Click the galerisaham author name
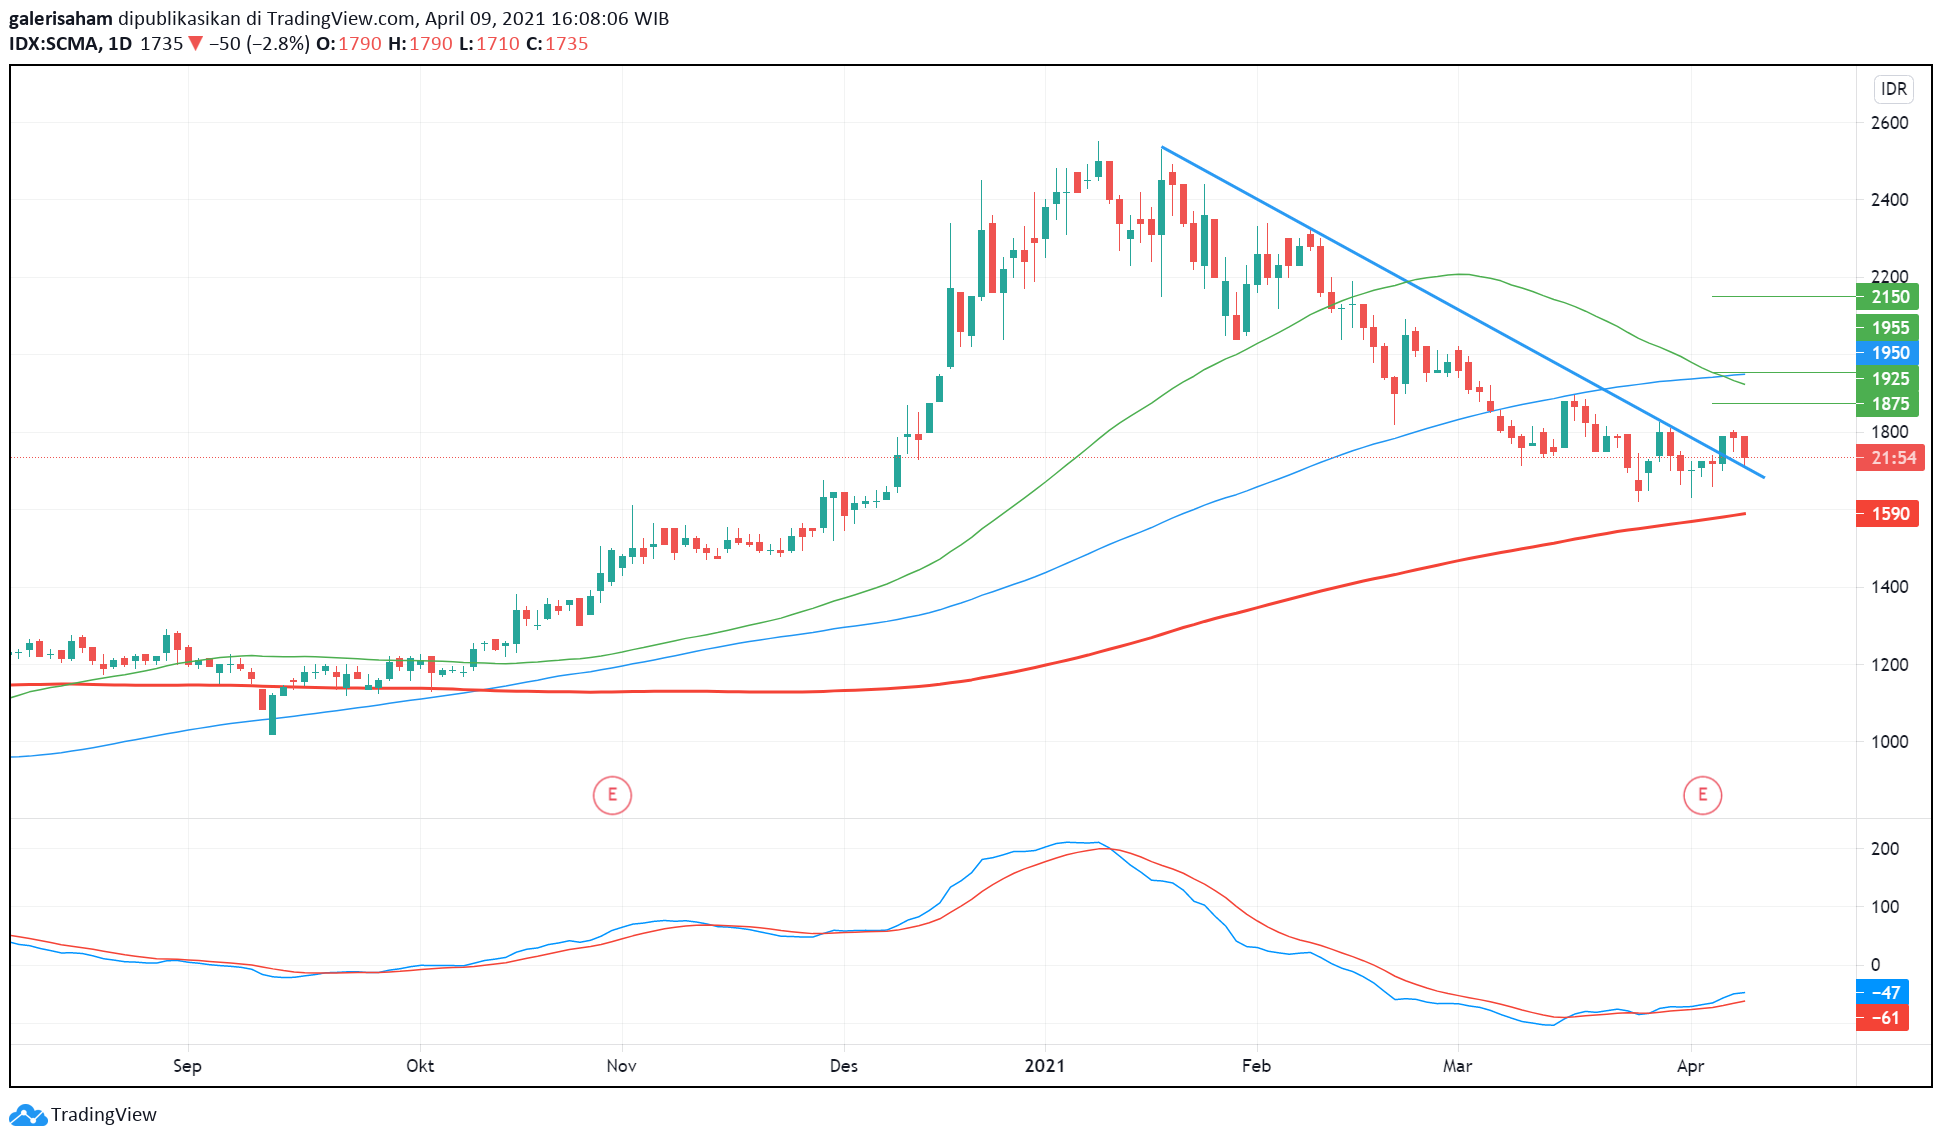Image resolution: width=1942 pixels, height=1142 pixels. [x=61, y=18]
